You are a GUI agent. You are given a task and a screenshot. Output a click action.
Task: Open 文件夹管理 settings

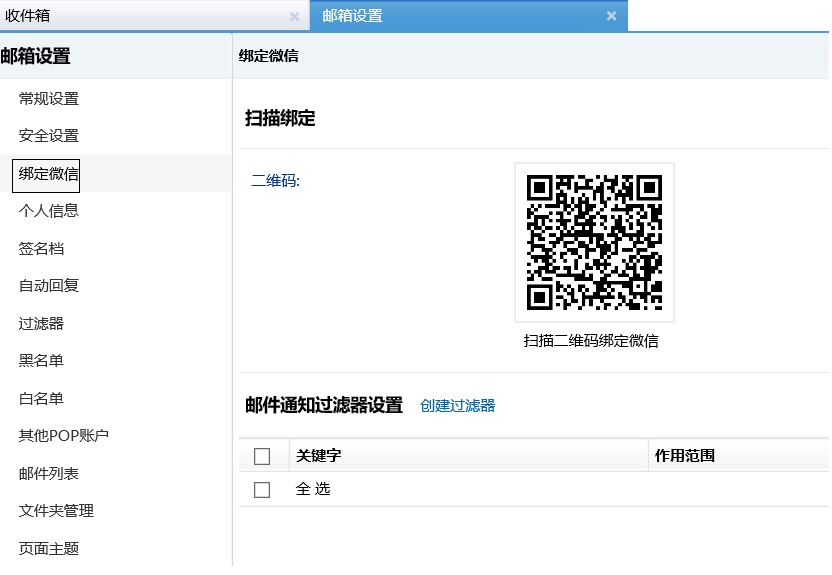click(56, 511)
